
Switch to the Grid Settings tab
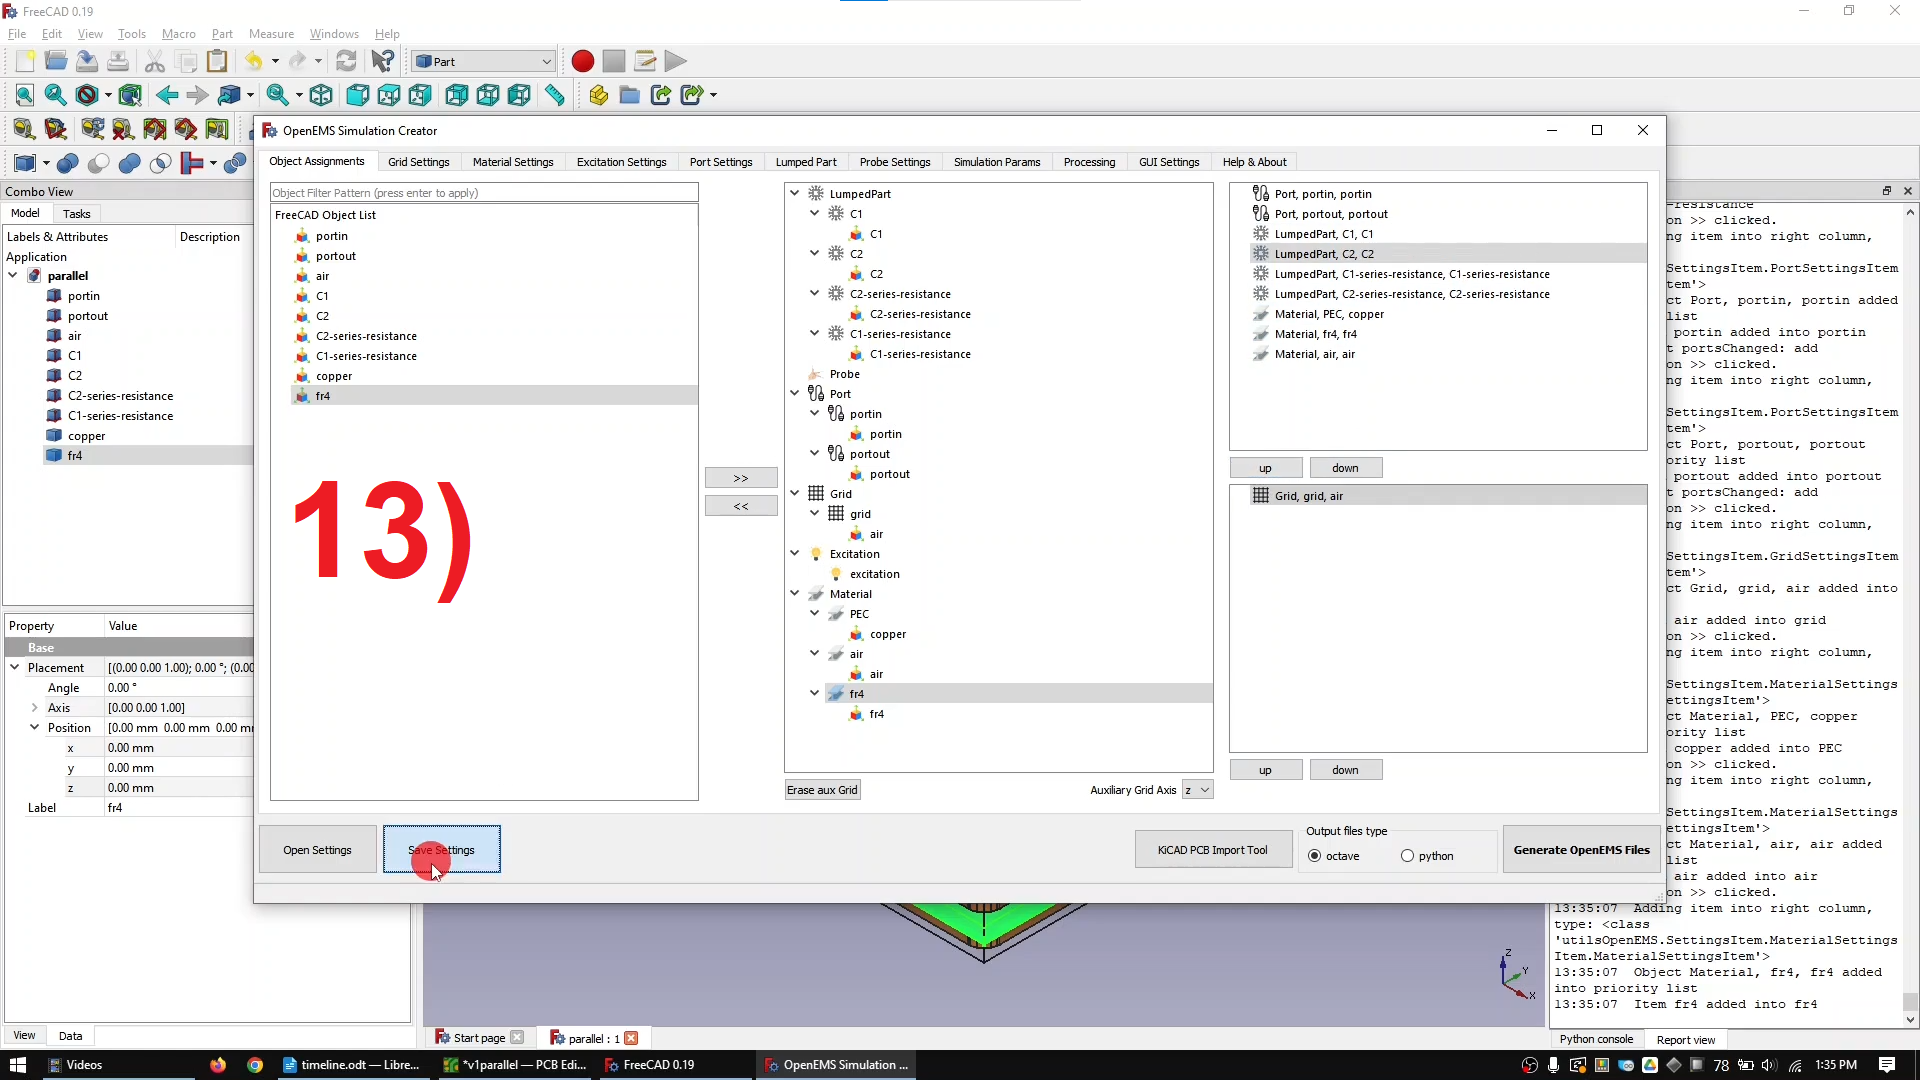pos(419,162)
